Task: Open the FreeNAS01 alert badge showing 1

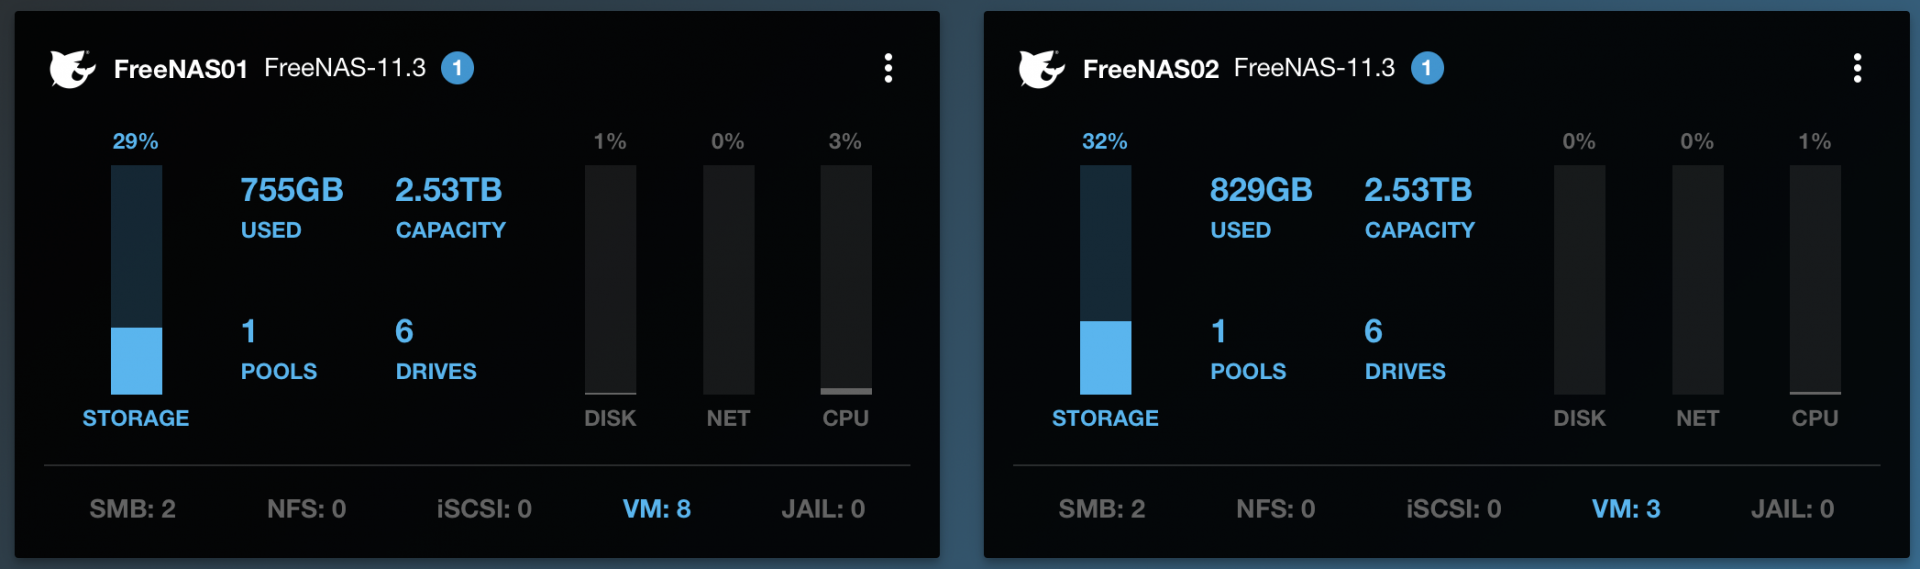Action: [x=457, y=68]
